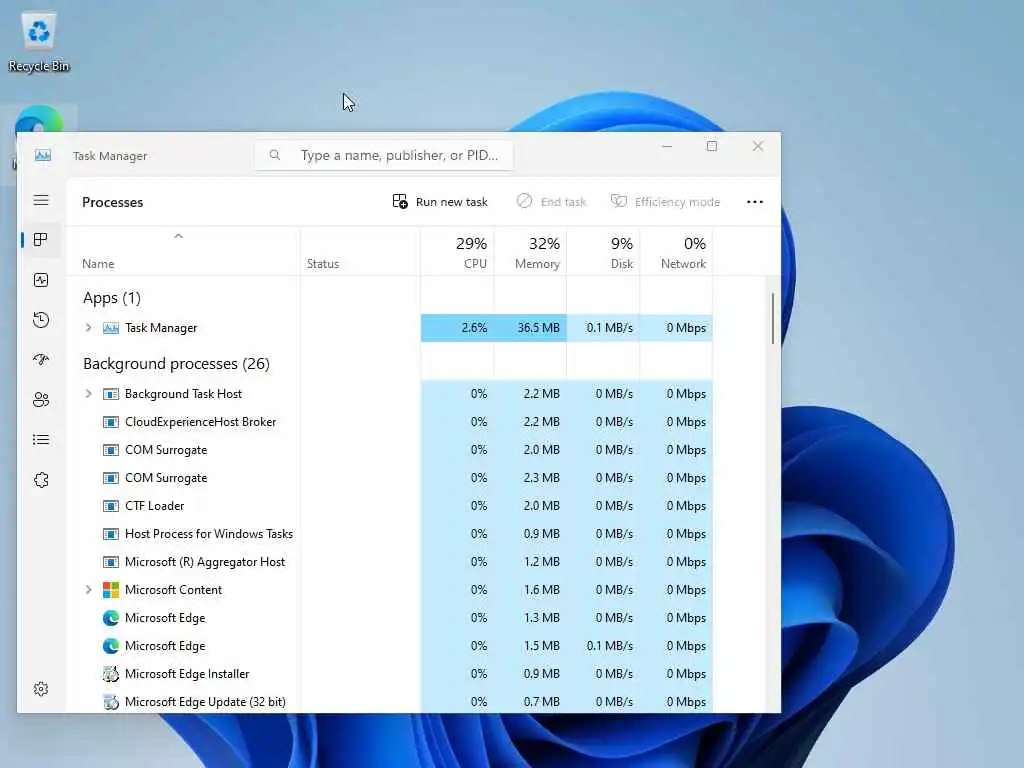Image resolution: width=1024 pixels, height=768 pixels.
Task: Select Host Process for Windows Tasks
Action: click(x=209, y=534)
